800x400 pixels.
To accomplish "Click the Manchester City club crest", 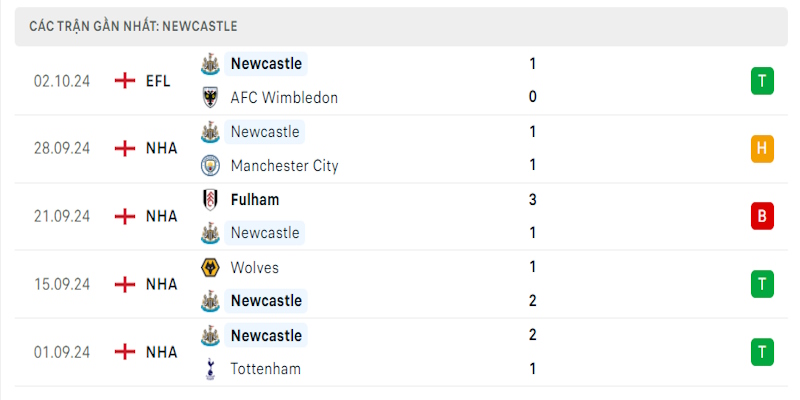I will pos(210,165).
